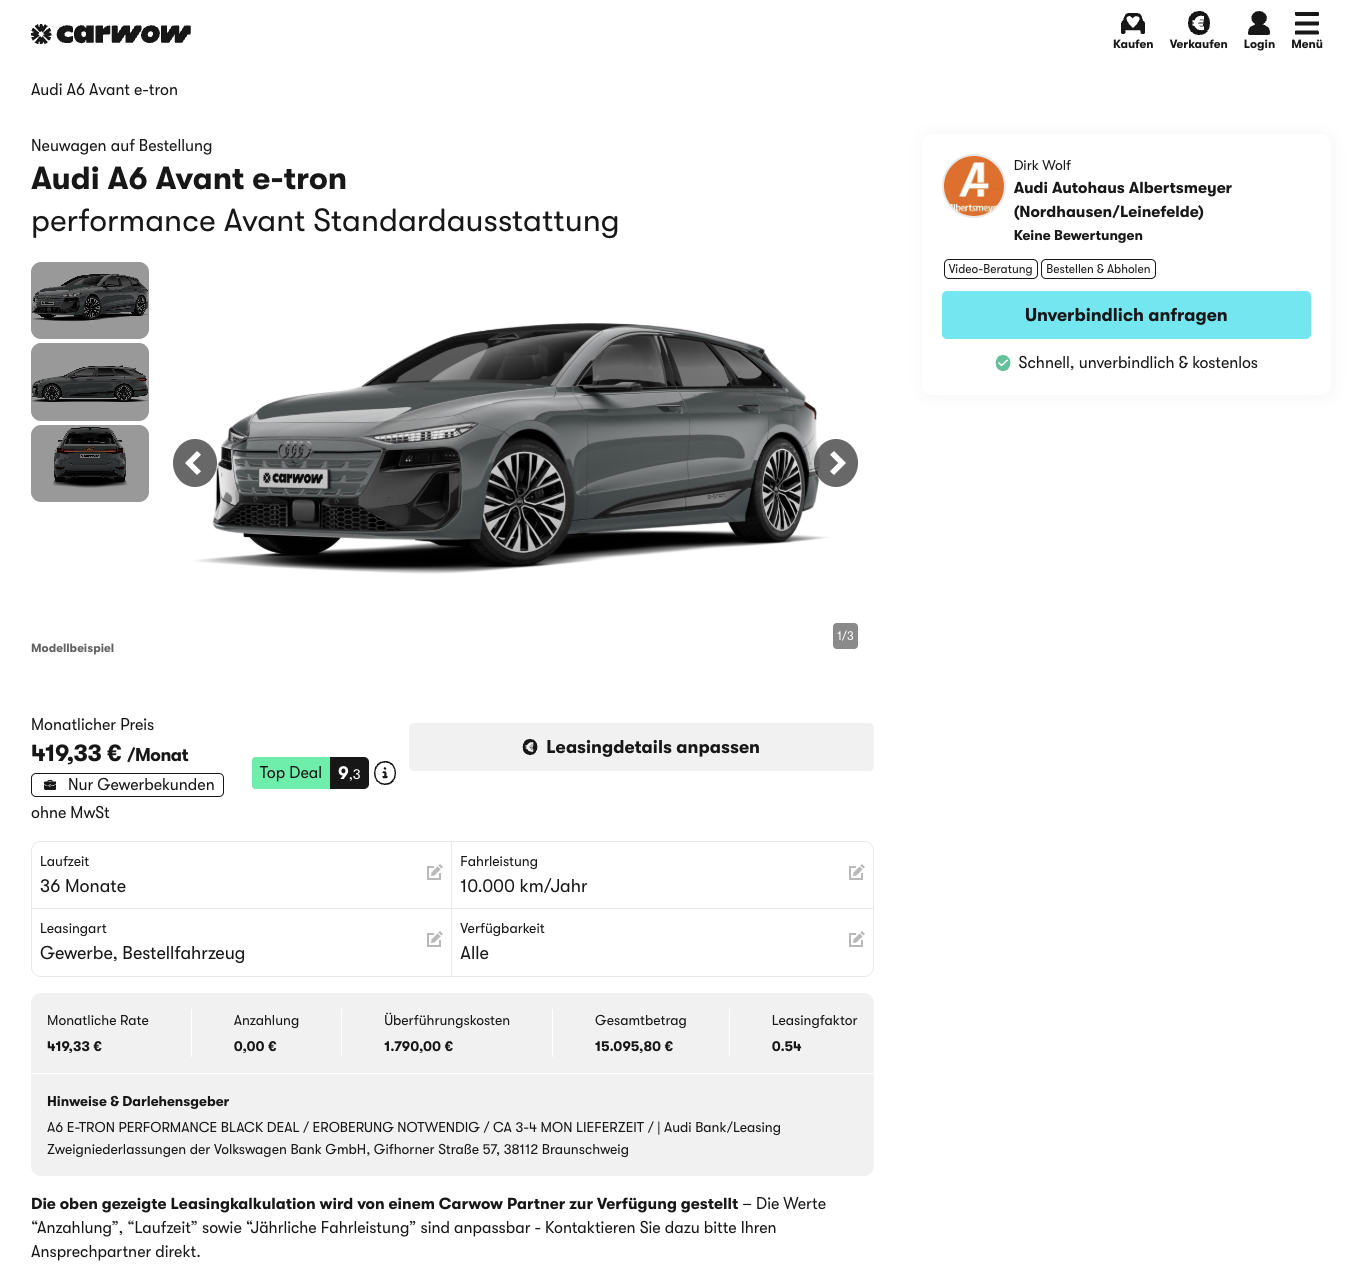The height and width of the screenshot is (1280, 1366).
Task: Open the Verkaufen euro icon
Action: click(x=1198, y=23)
